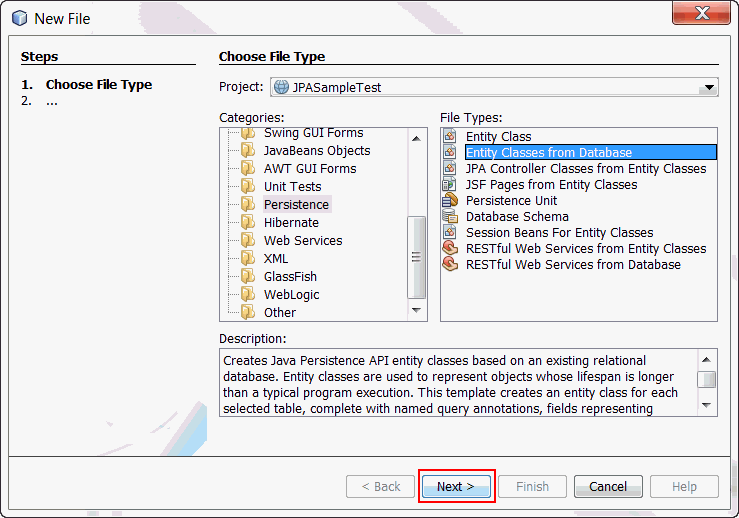
Task: Click the < Back button
Action: (380, 486)
